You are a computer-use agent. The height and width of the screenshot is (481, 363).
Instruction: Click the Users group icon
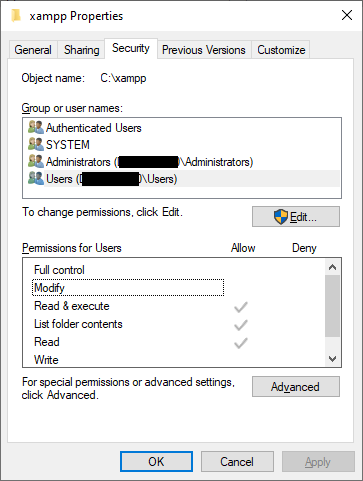[36, 178]
